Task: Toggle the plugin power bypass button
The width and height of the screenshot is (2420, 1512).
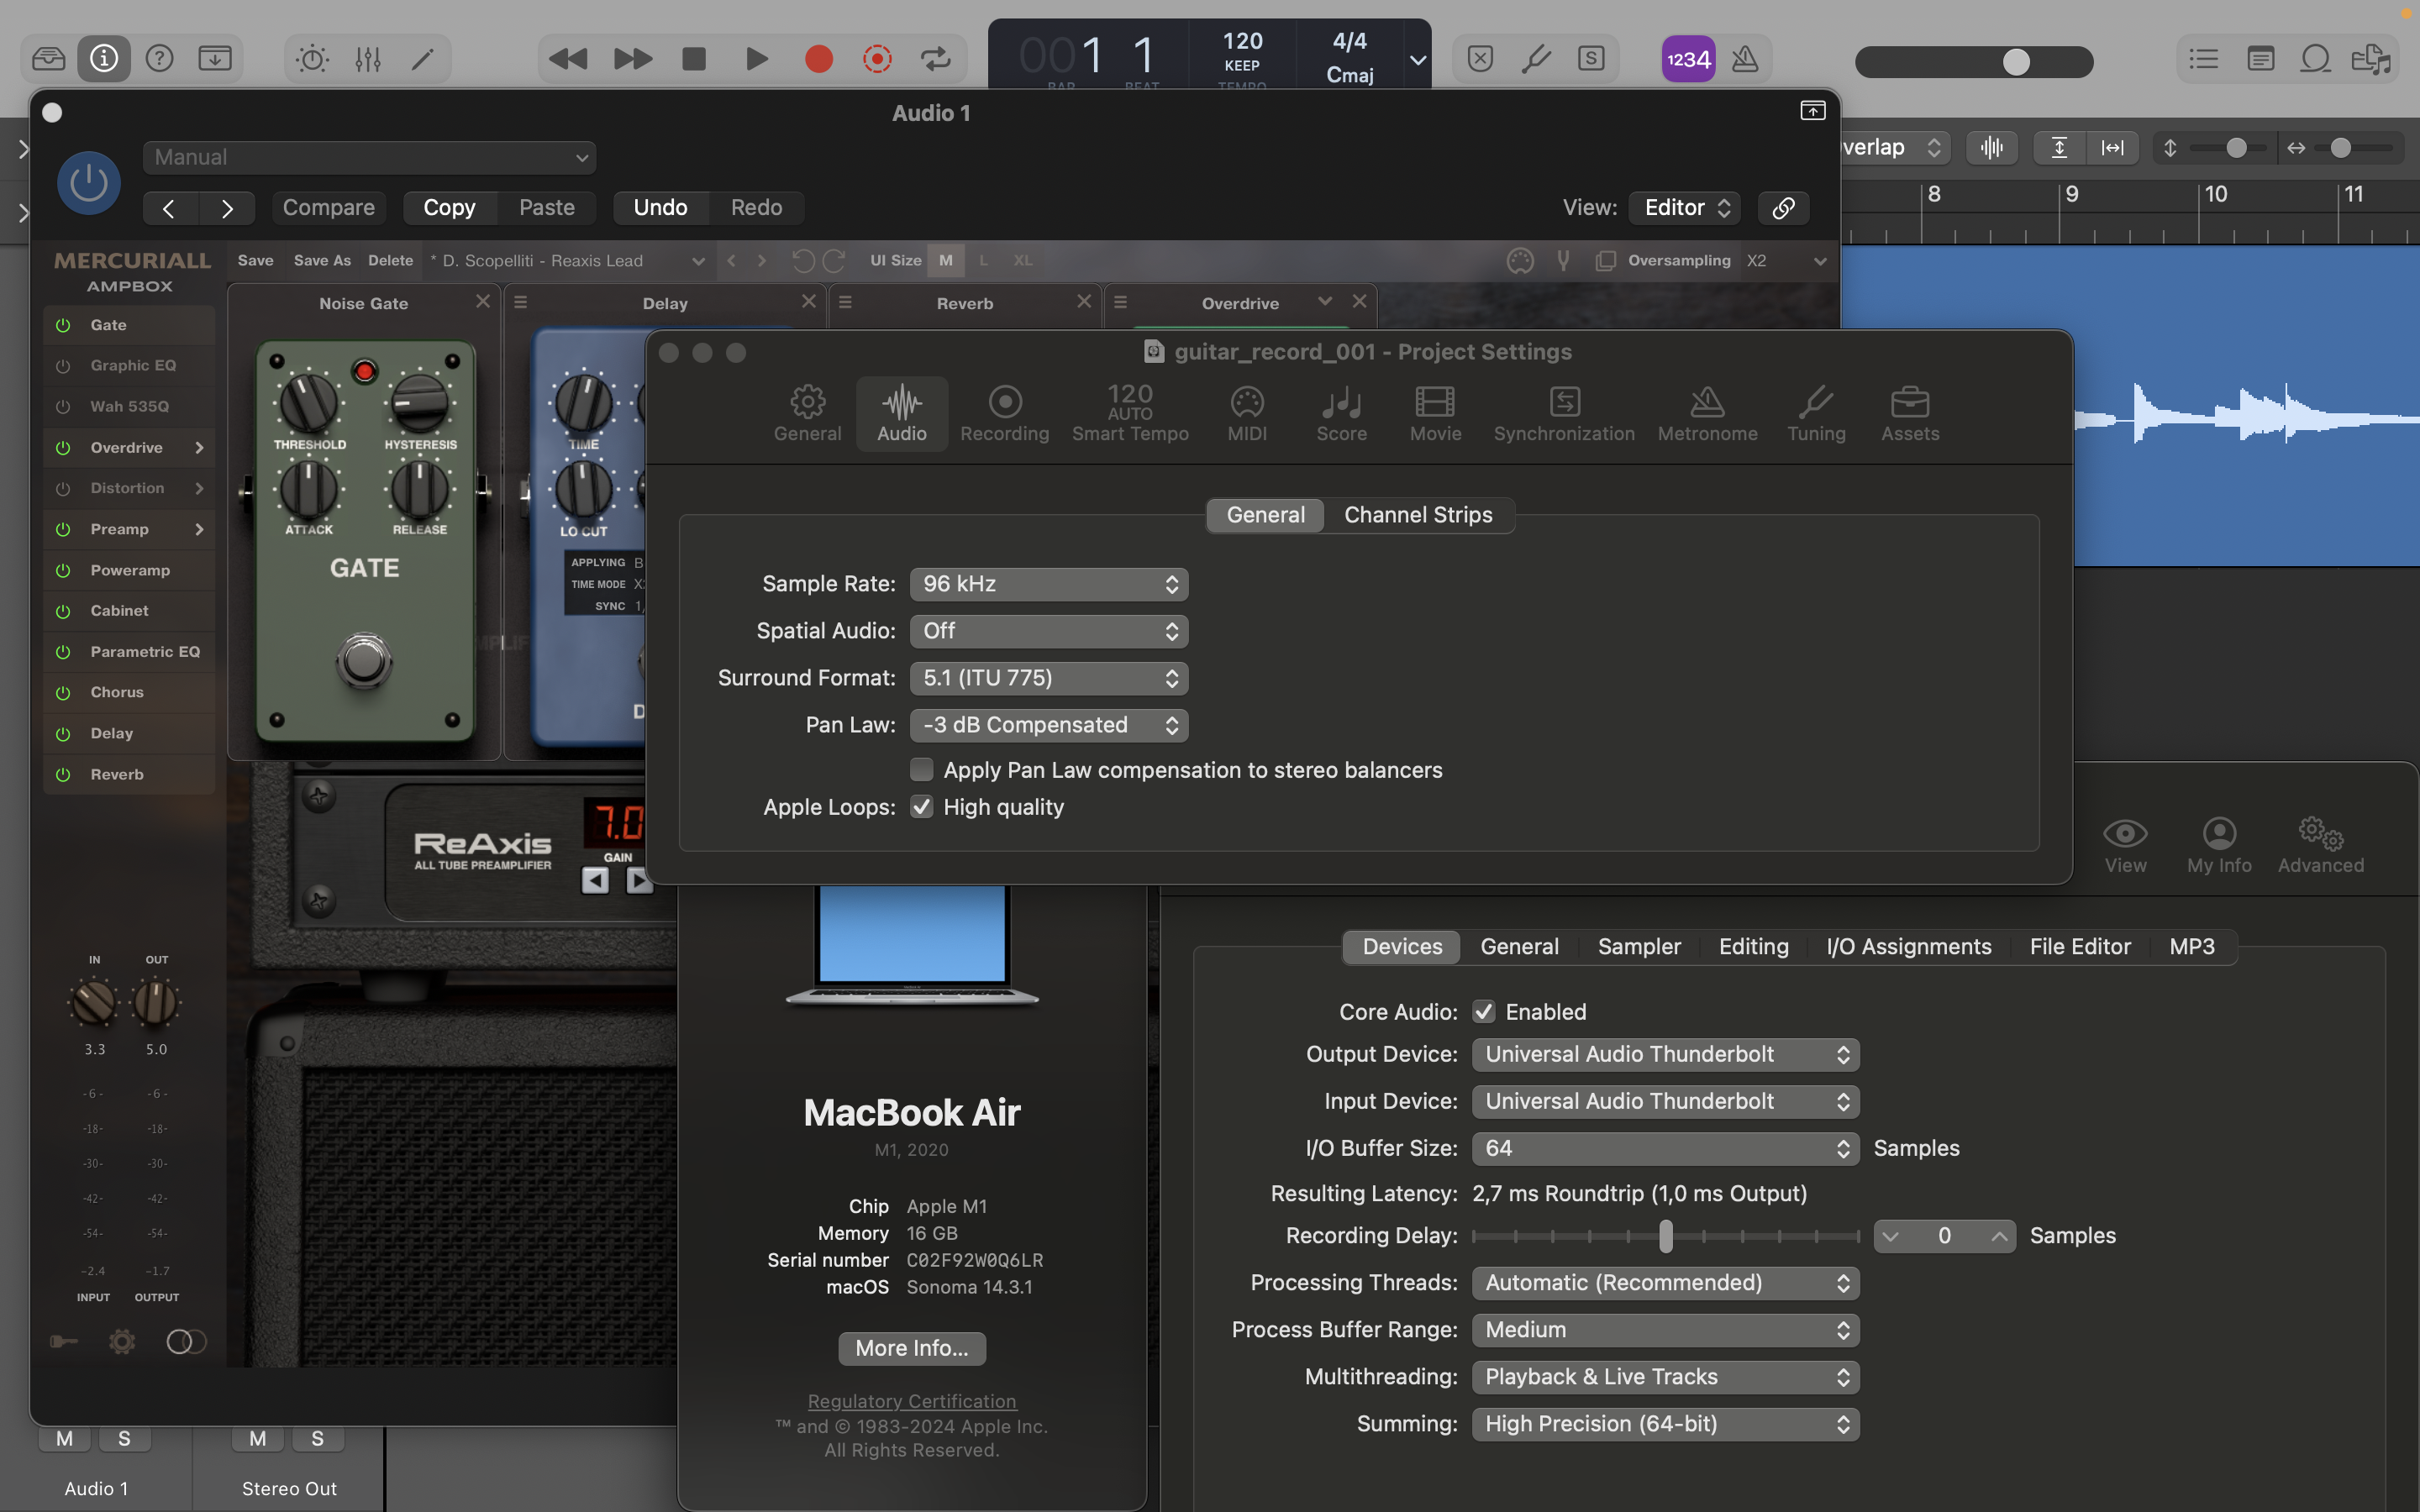Action: pyautogui.click(x=89, y=183)
